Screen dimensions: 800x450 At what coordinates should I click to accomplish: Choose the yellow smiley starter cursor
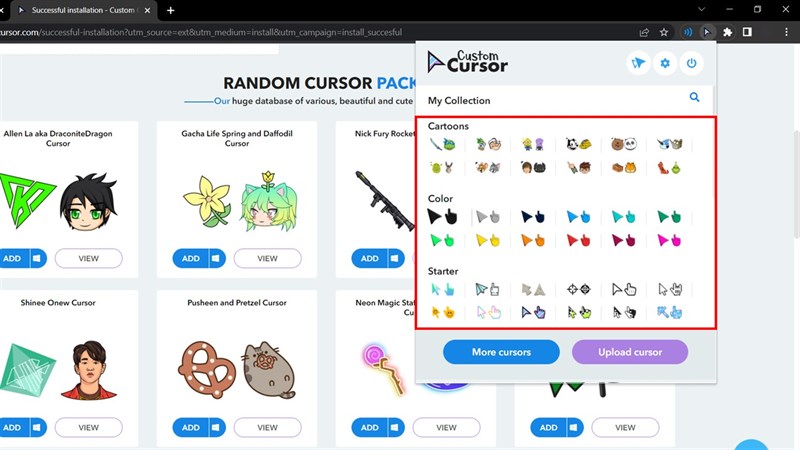pyautogui.click(x=442, y=312)
